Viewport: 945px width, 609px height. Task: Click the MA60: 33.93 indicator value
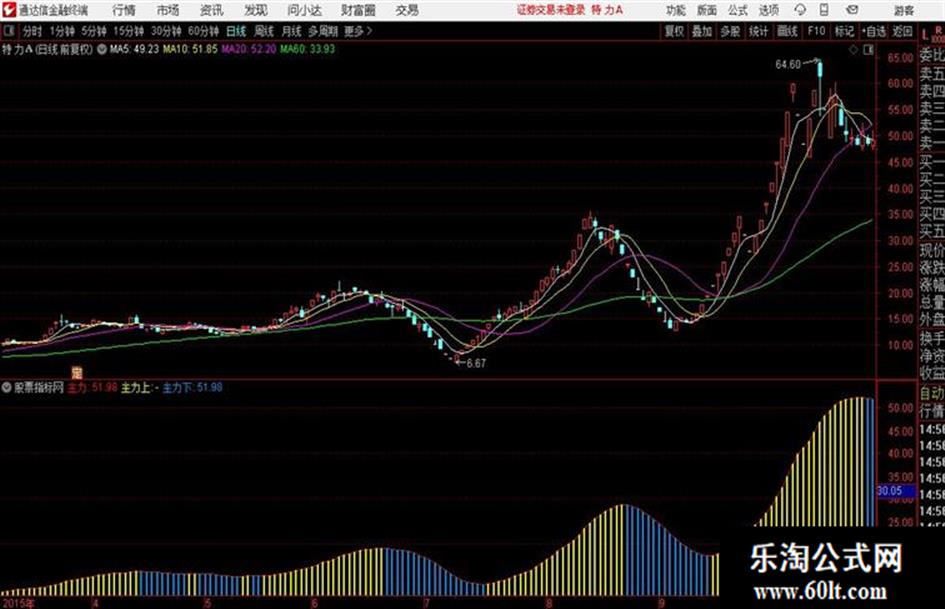click(307, 49)
